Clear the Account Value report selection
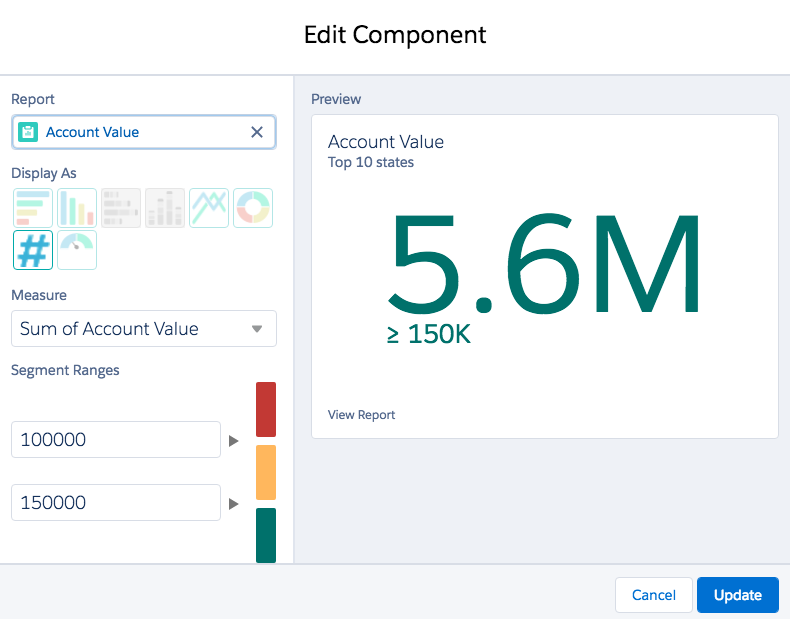Image resolution: width=790 pixels, height=619 pixels. click(257, 132)
